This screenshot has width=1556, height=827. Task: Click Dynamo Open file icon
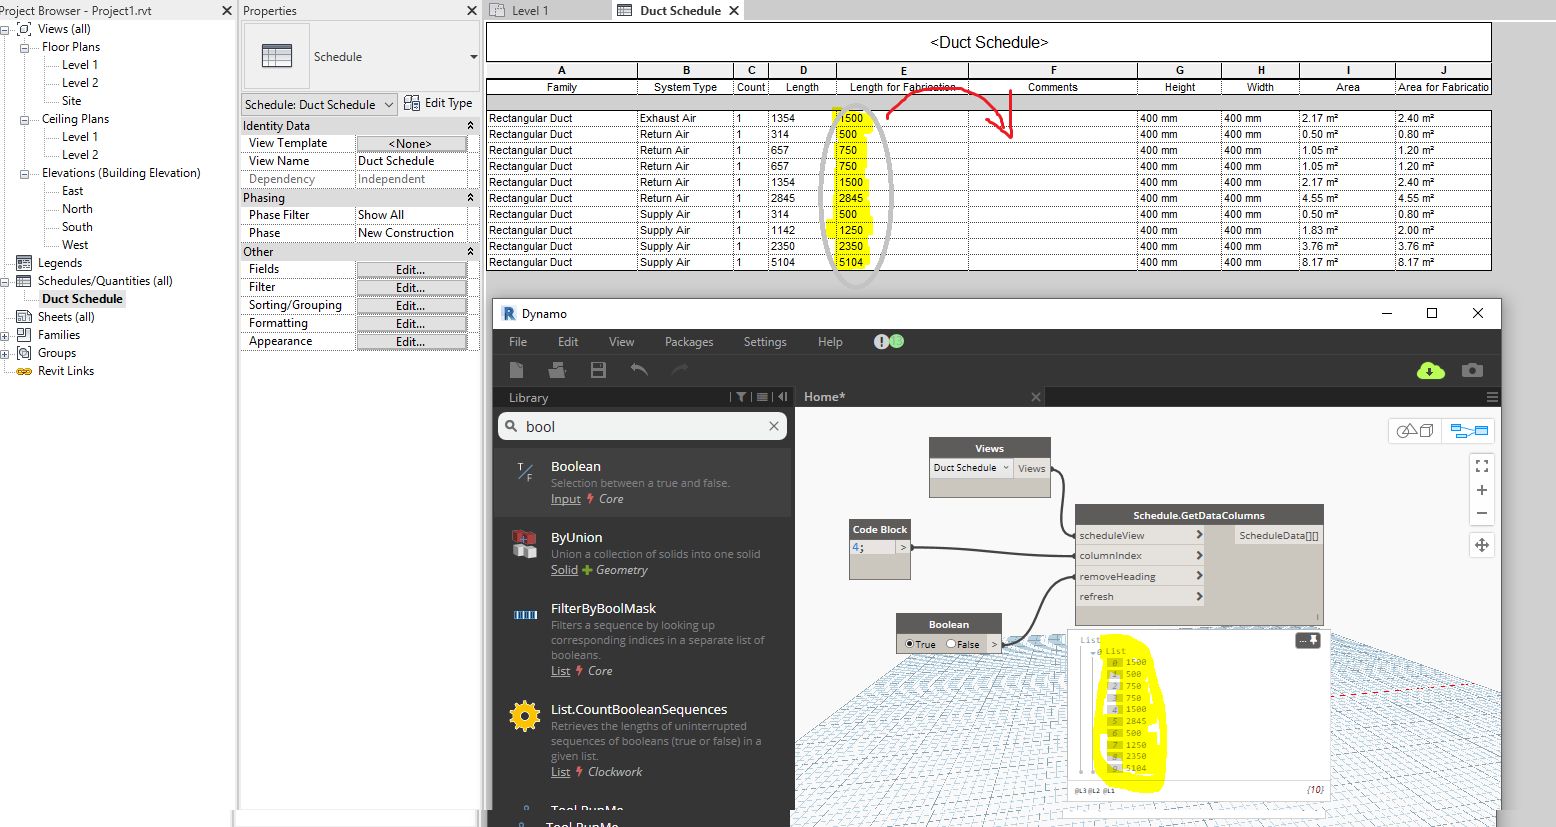[557, 370]
